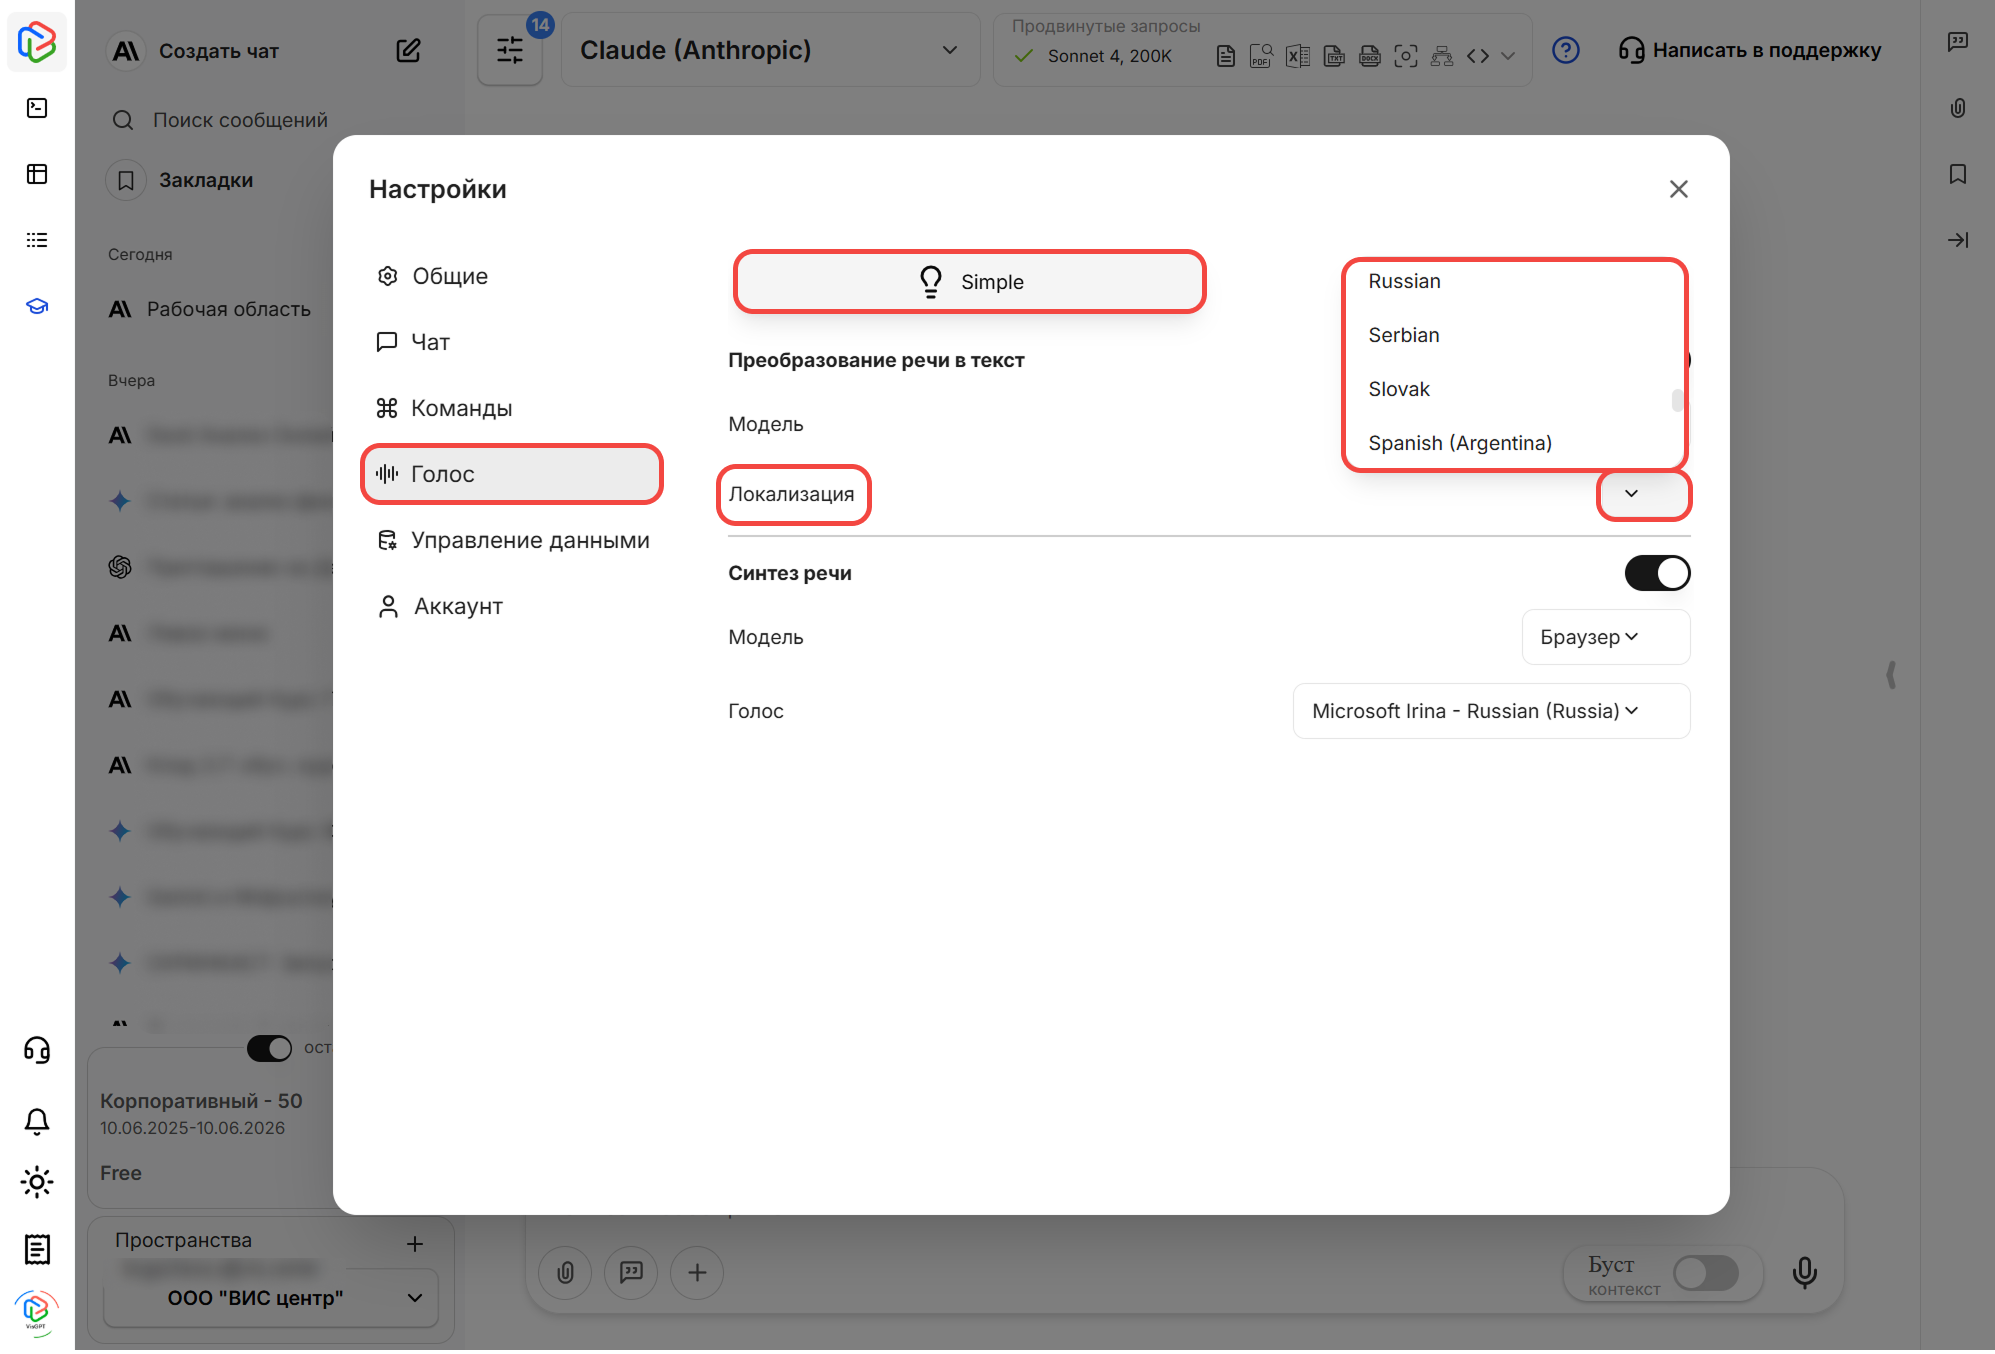The image size is (1995, 1354).
Task: Open the Команды settings tab
Action: click(x=511, y=408)
